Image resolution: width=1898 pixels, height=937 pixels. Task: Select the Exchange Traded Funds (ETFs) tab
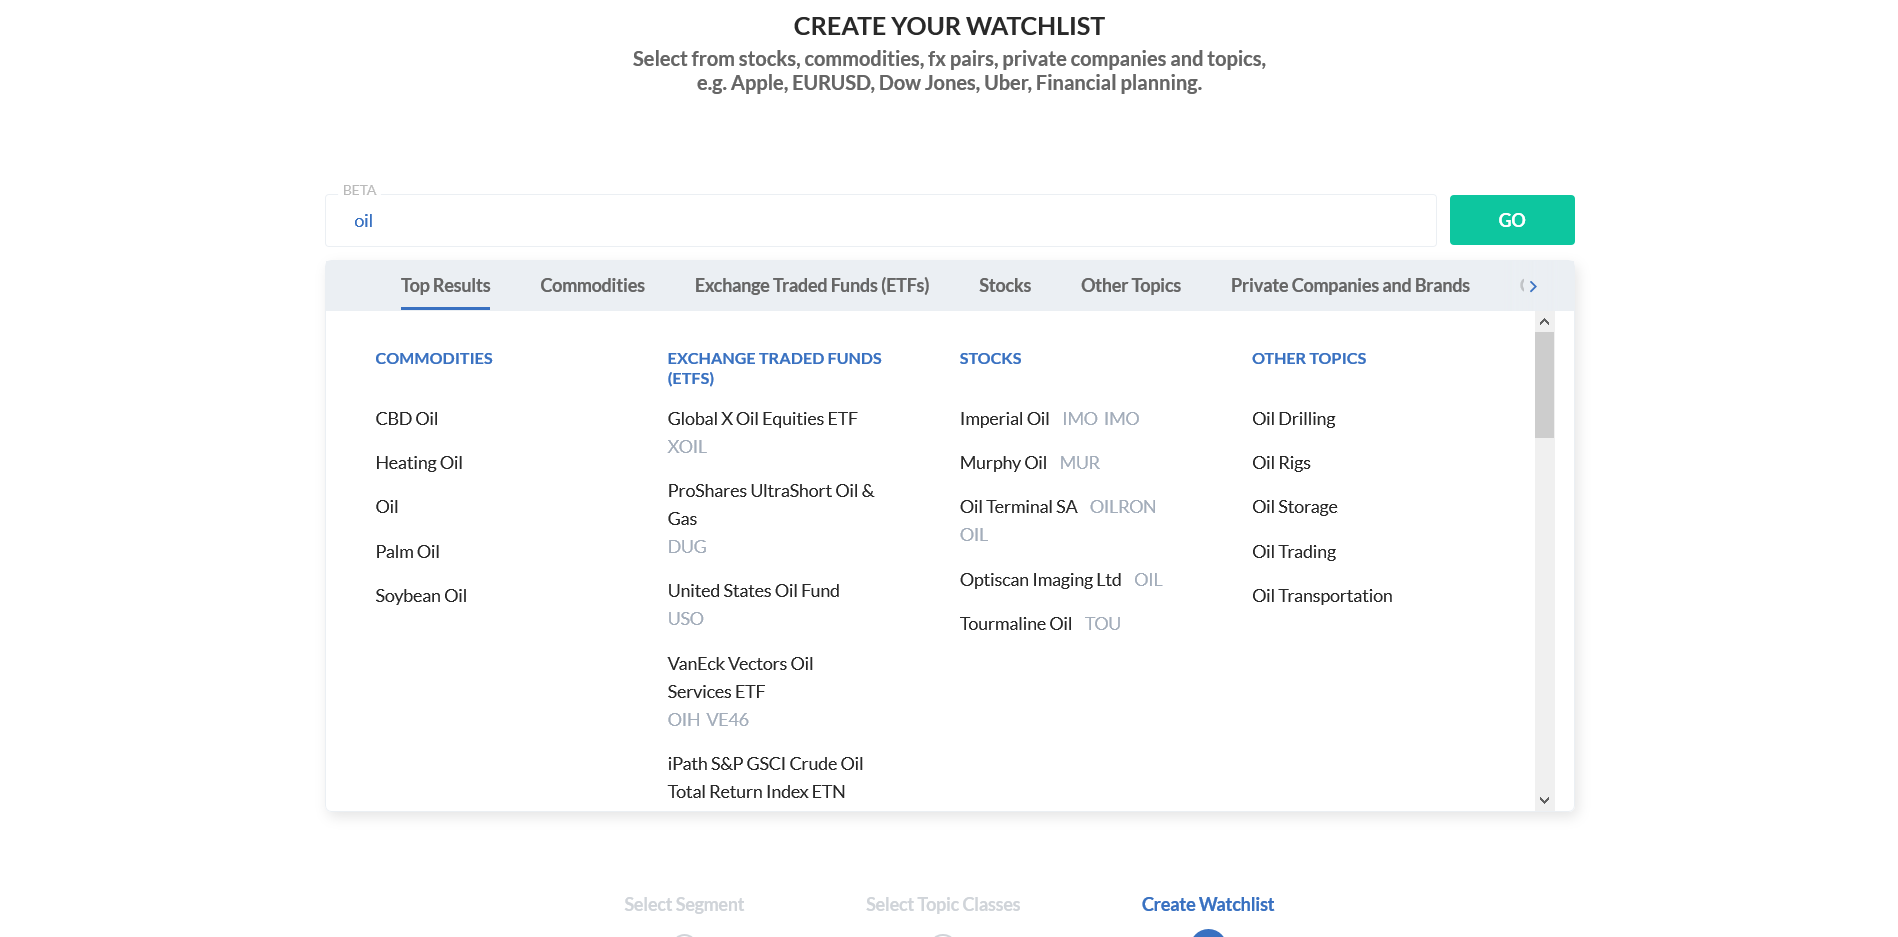811,286
